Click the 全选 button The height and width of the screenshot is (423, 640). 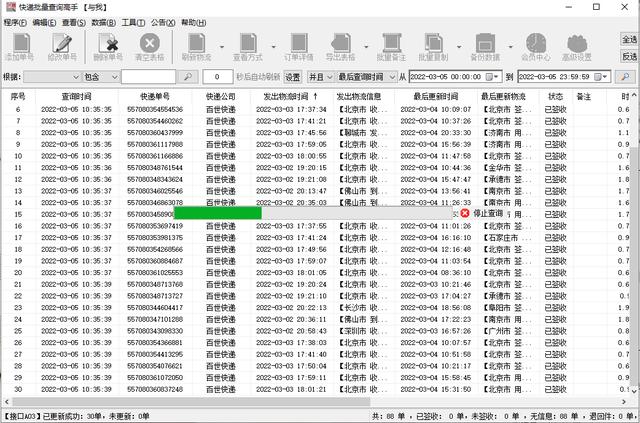(629, 39)
